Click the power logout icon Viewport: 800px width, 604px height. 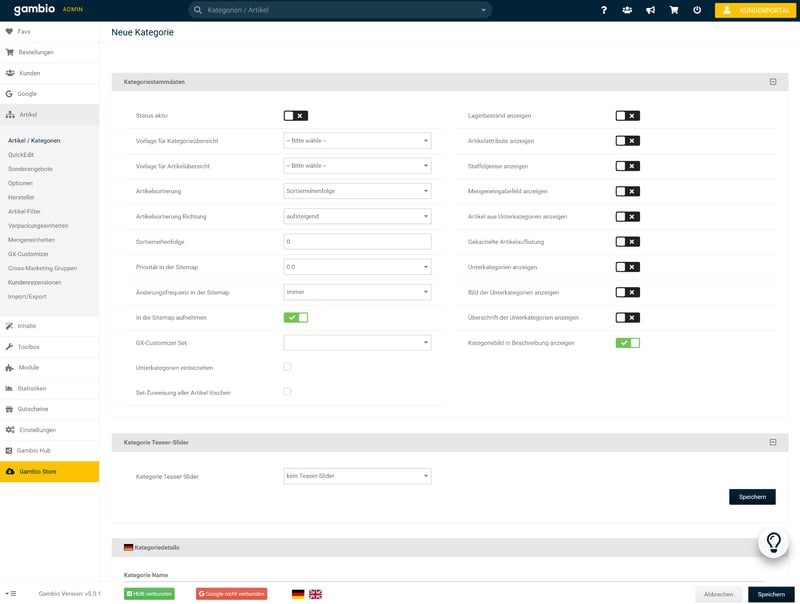[696, 10]
